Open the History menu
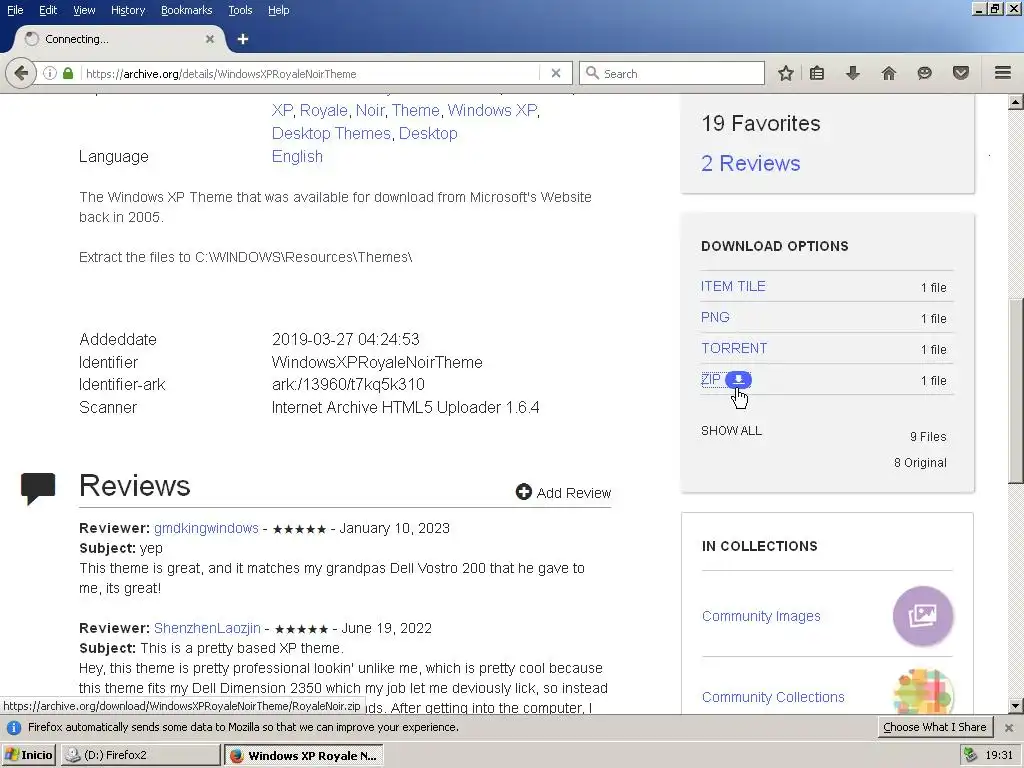This screenshot has width=1024, height=768. click(x=128, y=10)
